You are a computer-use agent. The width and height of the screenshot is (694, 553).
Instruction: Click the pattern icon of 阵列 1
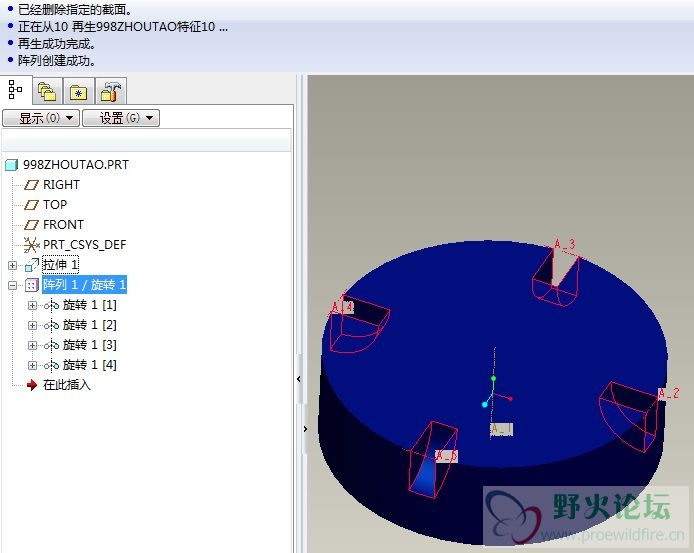[31, 285]
